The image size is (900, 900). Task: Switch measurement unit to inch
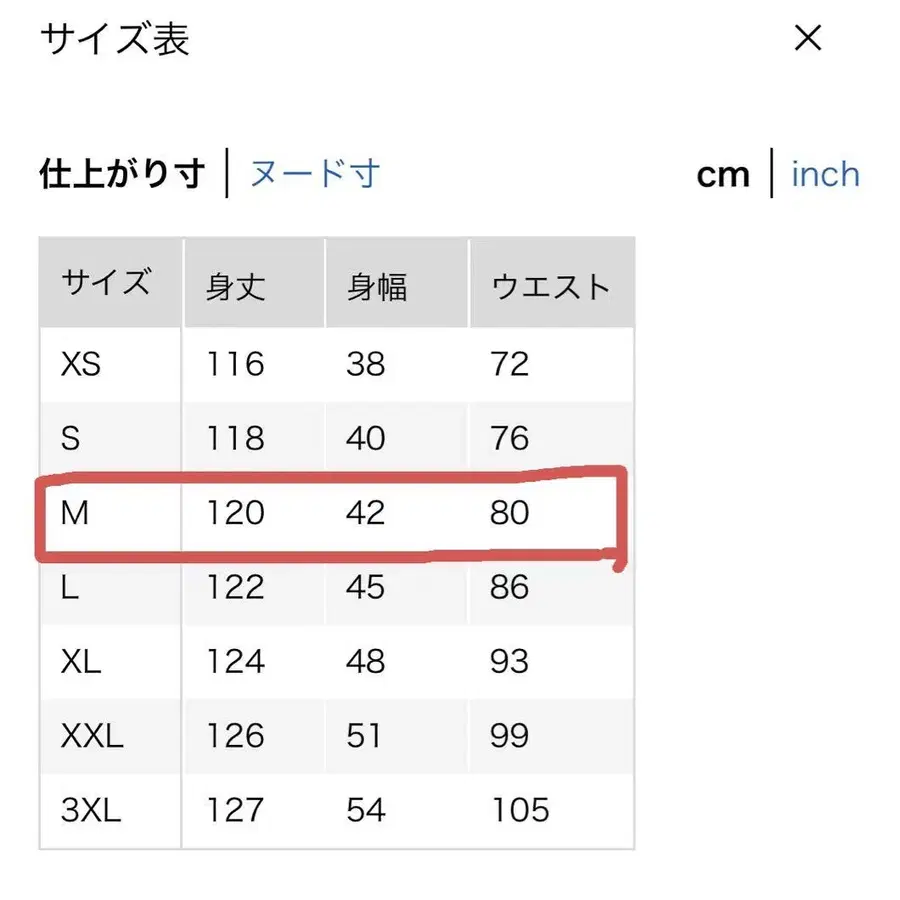(x=825, y=175)
